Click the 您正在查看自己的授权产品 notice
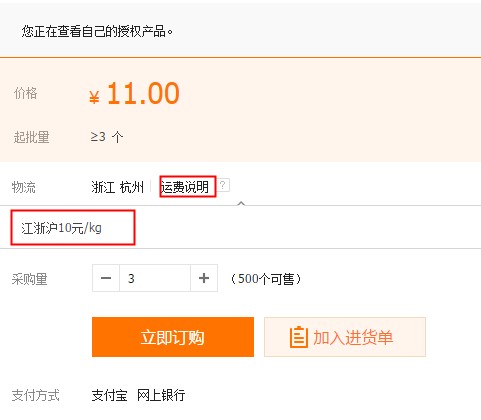Image resolution: width=481 pixels, height=420 pixels. tap(97, 32)
